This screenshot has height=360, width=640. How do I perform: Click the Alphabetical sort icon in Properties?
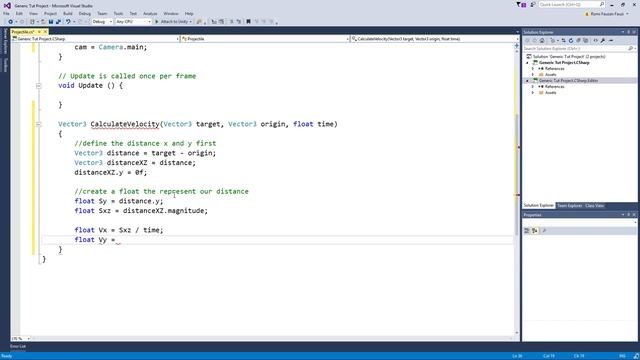click(535, 231)
